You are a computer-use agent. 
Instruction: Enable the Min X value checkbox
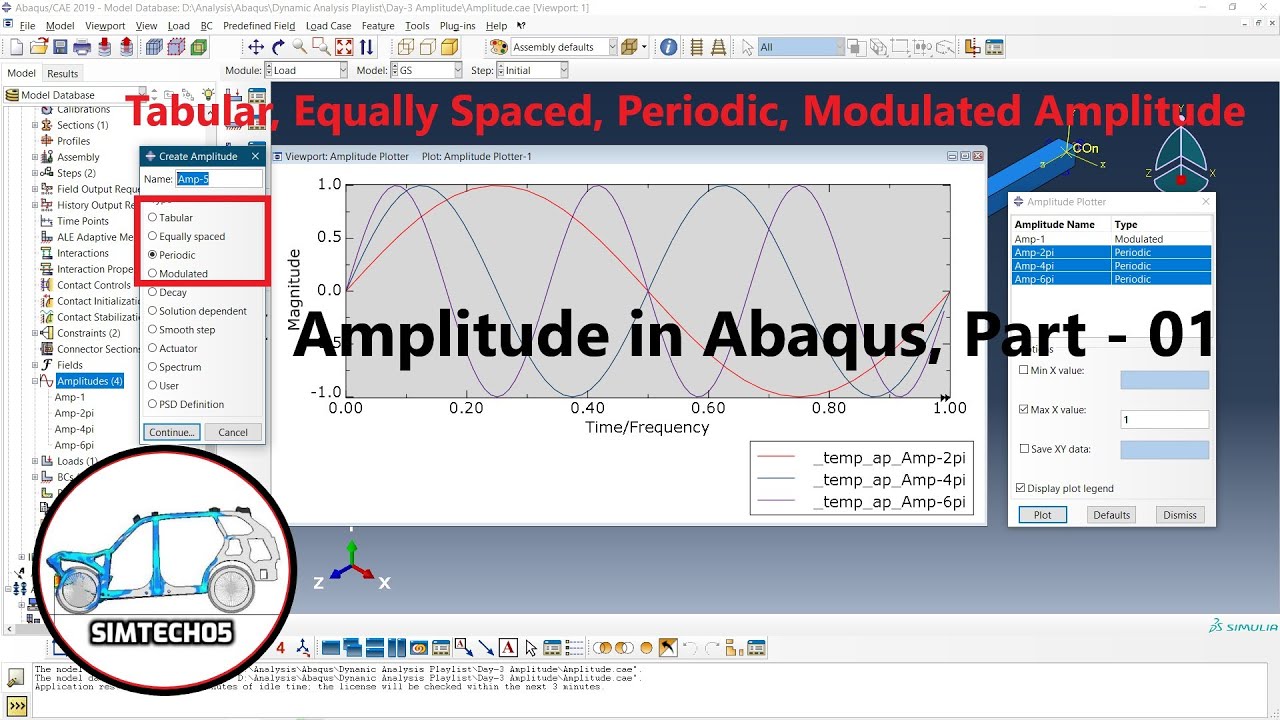pyautogui.click(x=1023, y=370)
